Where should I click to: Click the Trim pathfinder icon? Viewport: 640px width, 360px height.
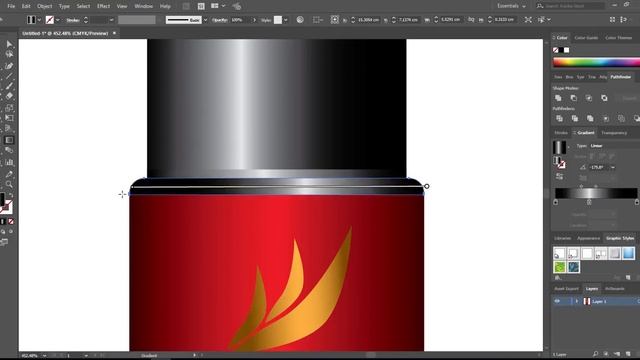click(x=575, y=118)
